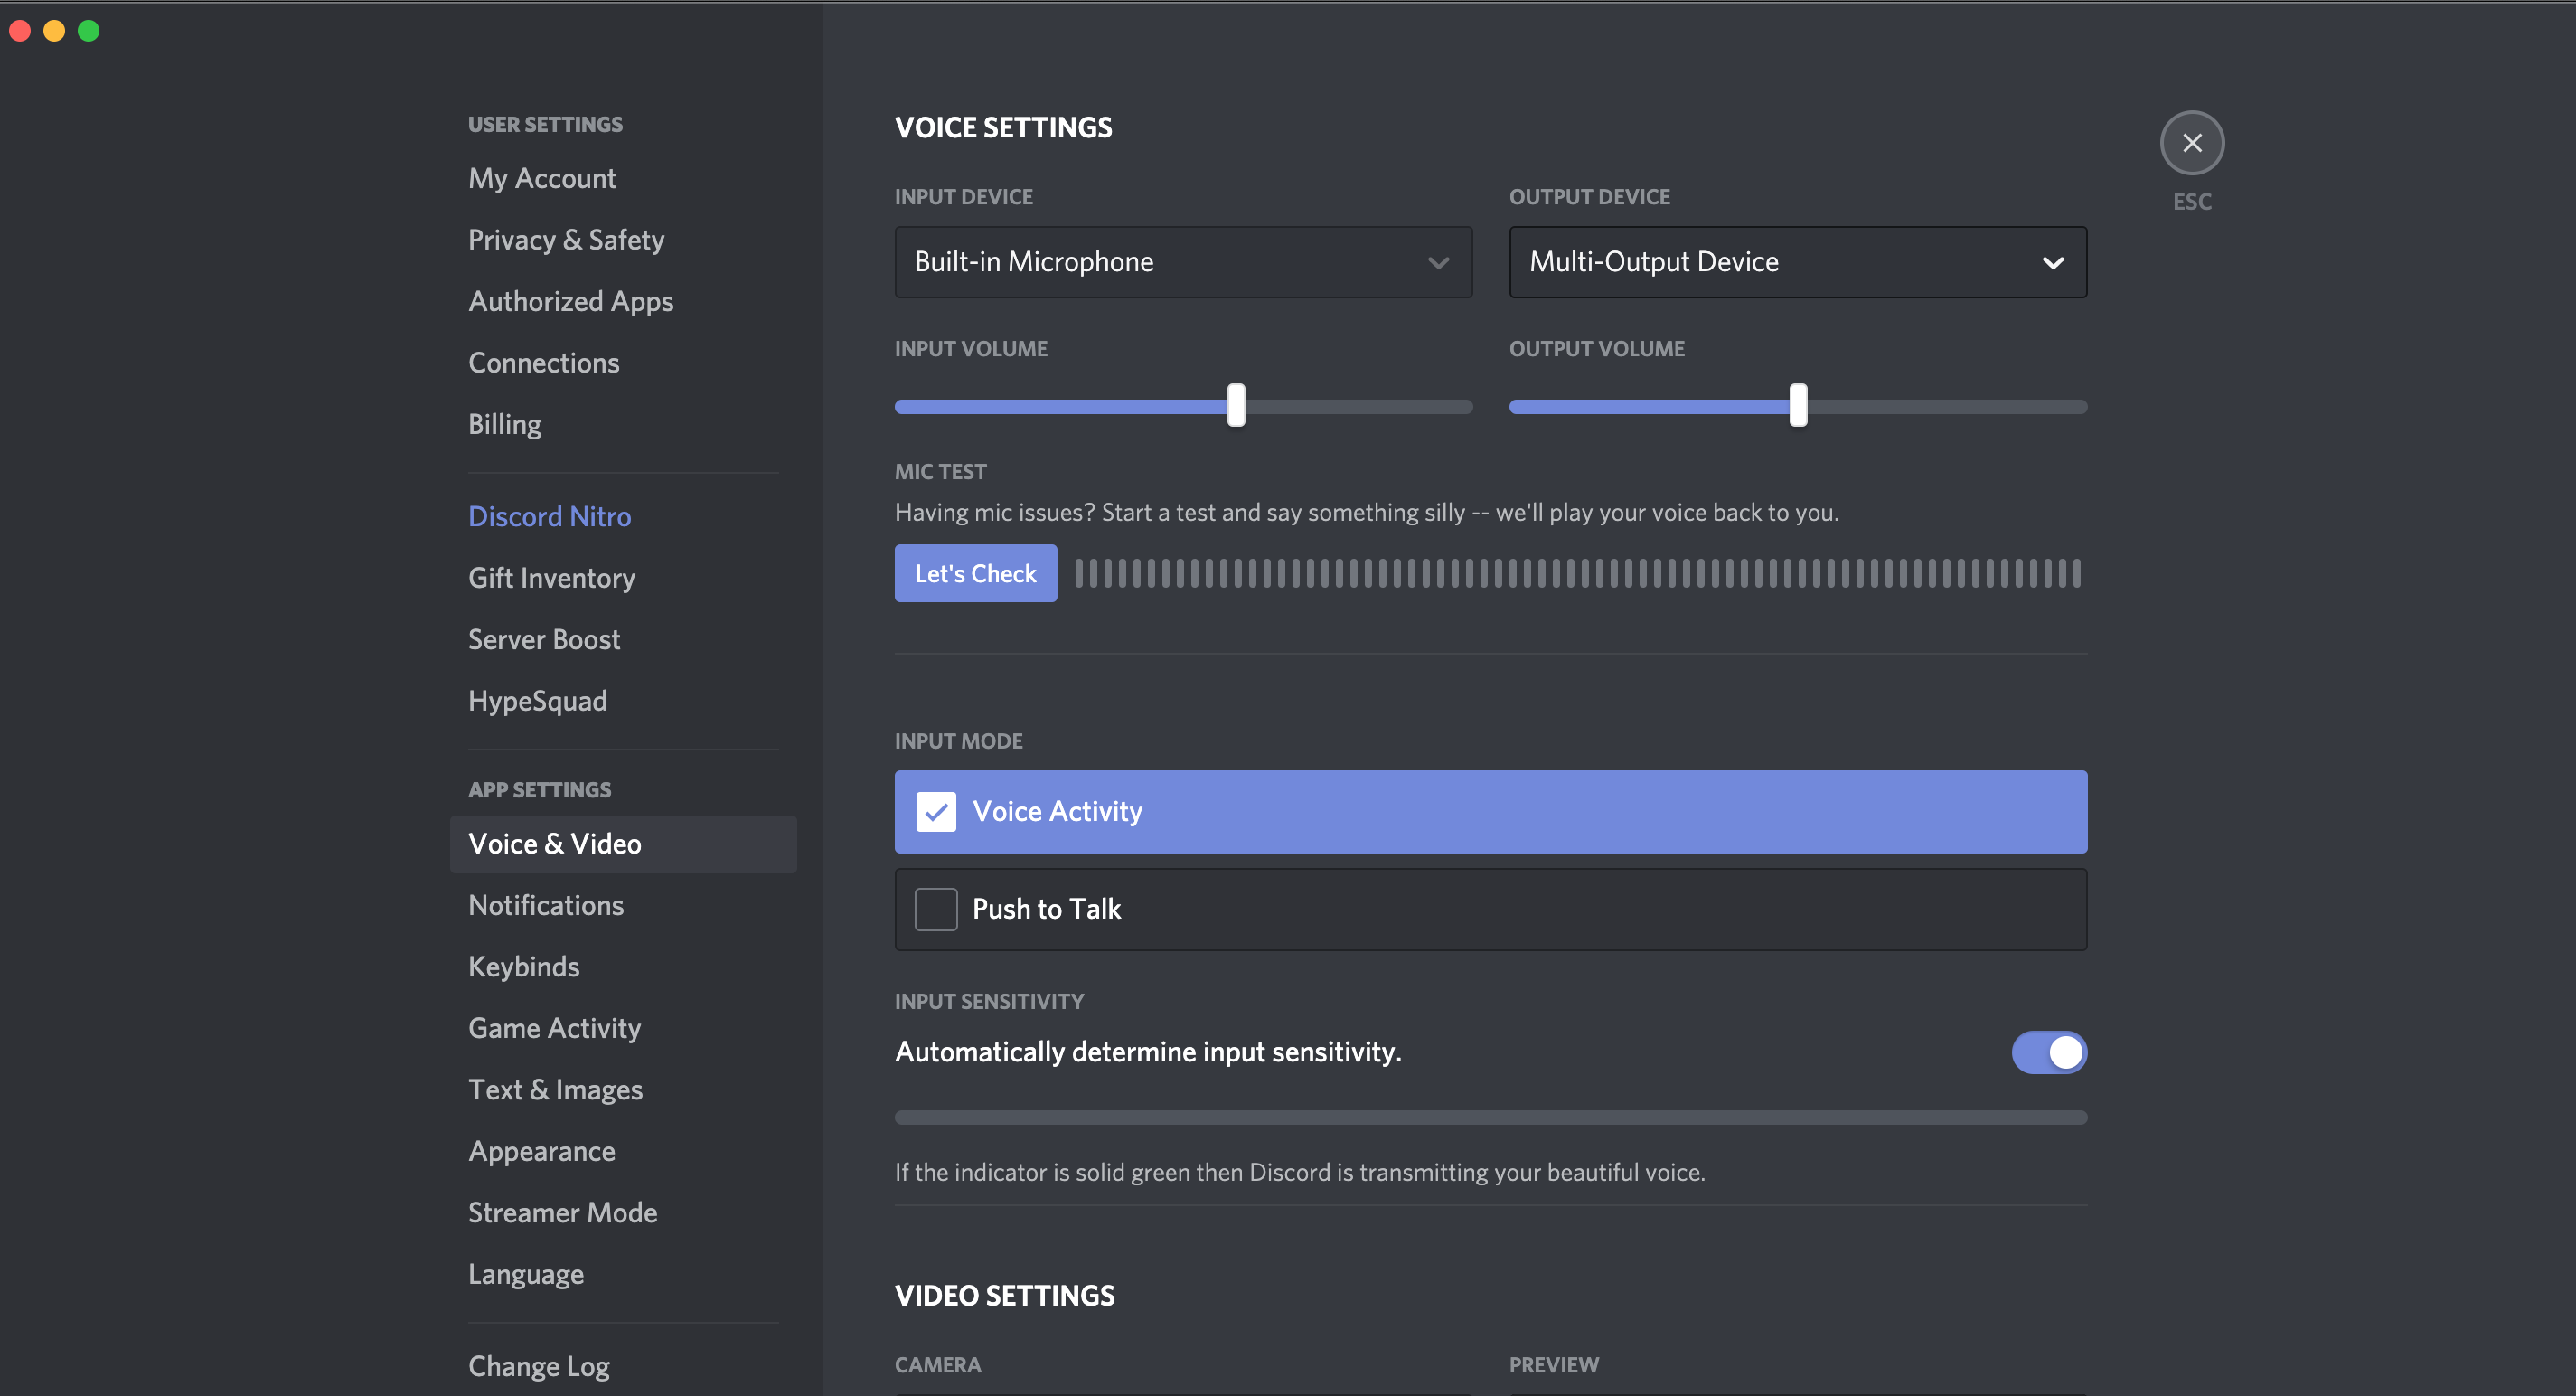The width and height of the screenshot is (2576, 1396).
Task: Click the Discord Nitro sidebar icon
Action: [x=549, y=514]
